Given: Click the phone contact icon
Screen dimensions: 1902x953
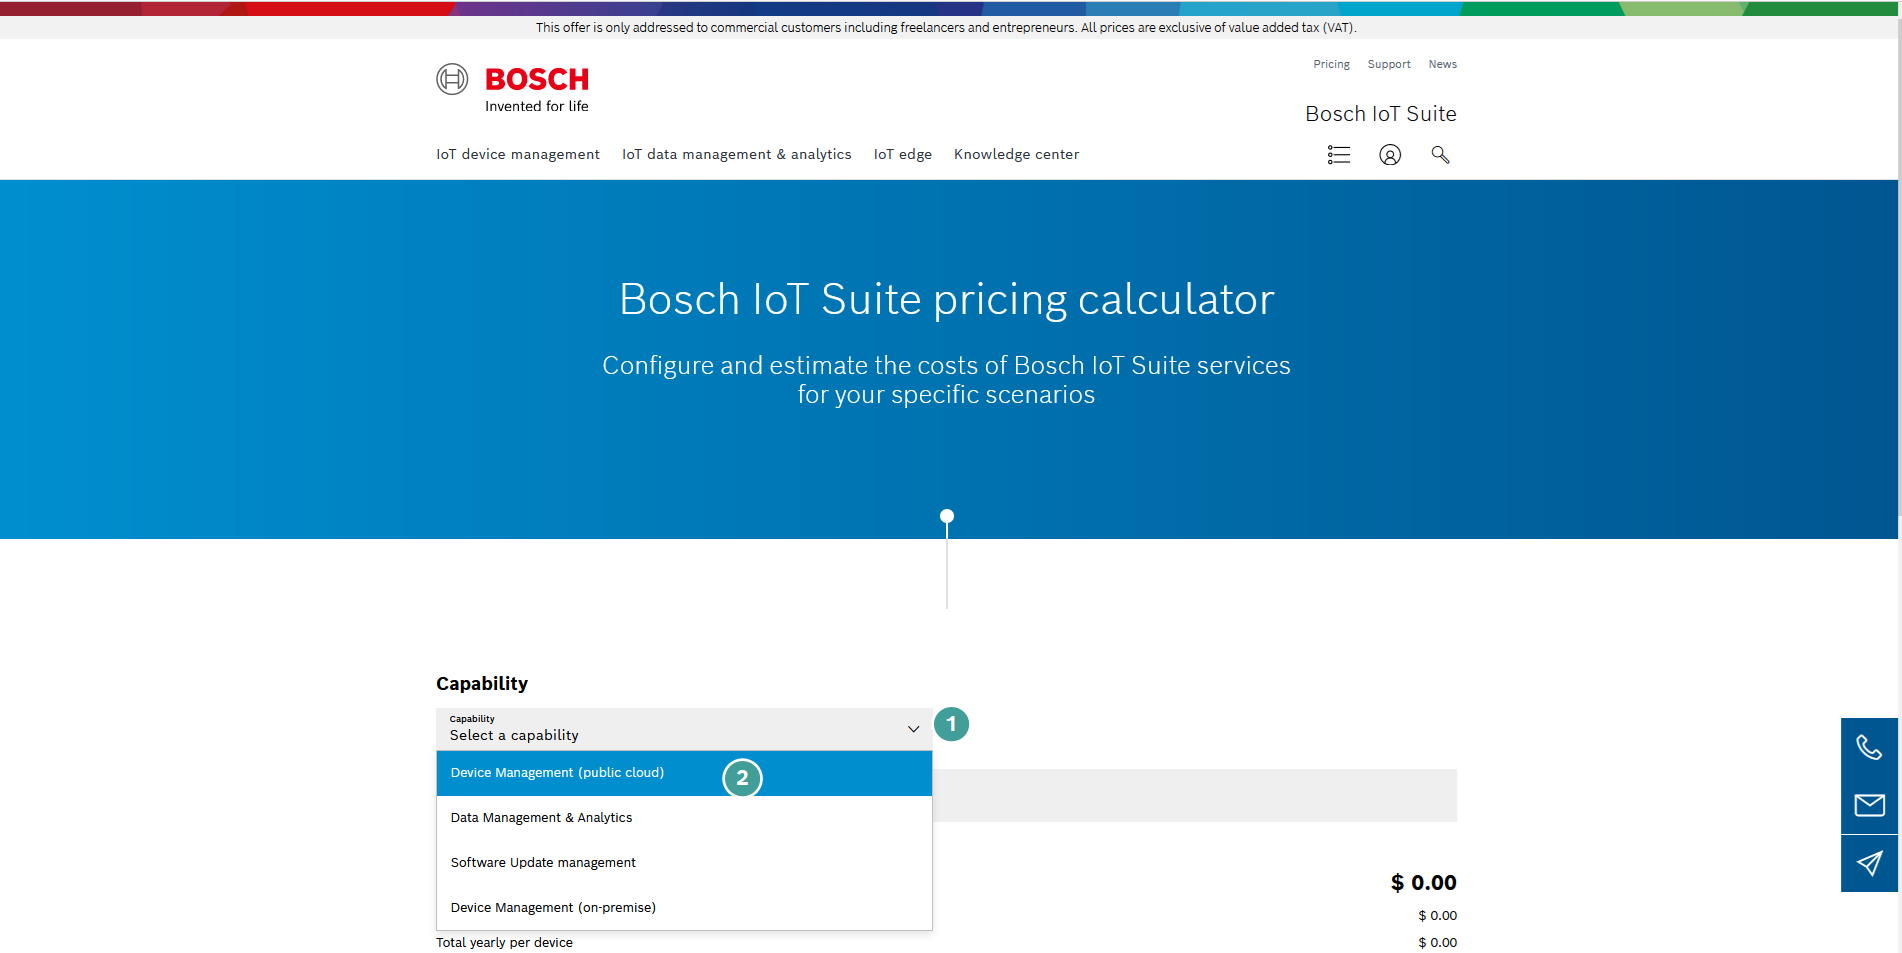Looking at the screenshot, I should tap(1869, 747).
